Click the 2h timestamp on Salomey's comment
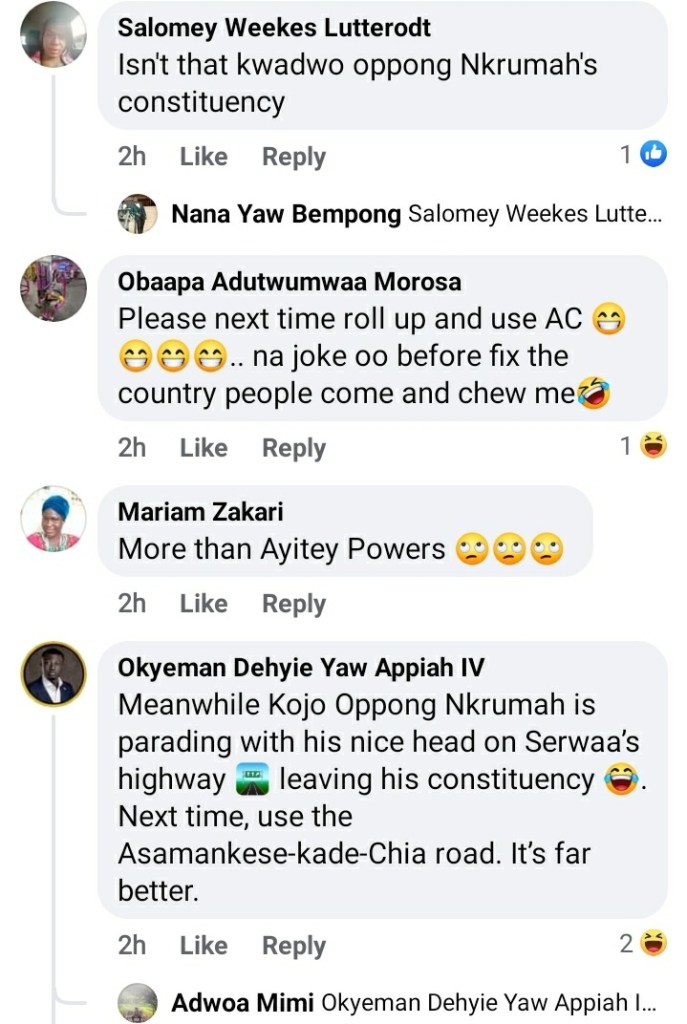Image resolution: width=687 pixels, height=1024 pixels. [x=131, y=156]
